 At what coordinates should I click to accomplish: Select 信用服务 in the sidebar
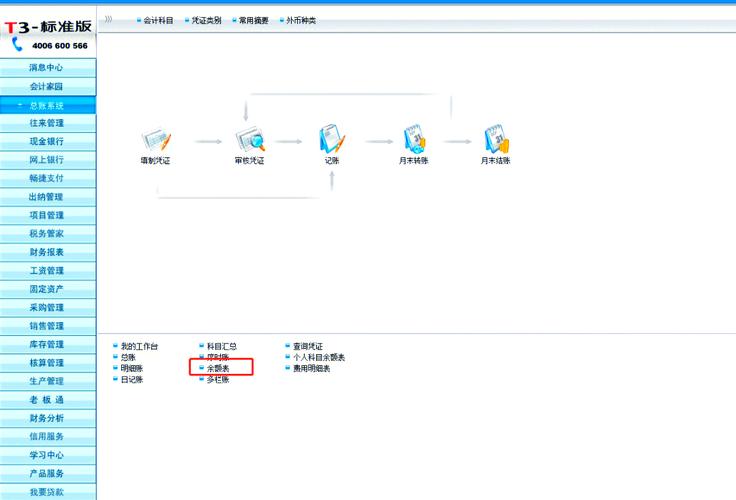(48, 436)
